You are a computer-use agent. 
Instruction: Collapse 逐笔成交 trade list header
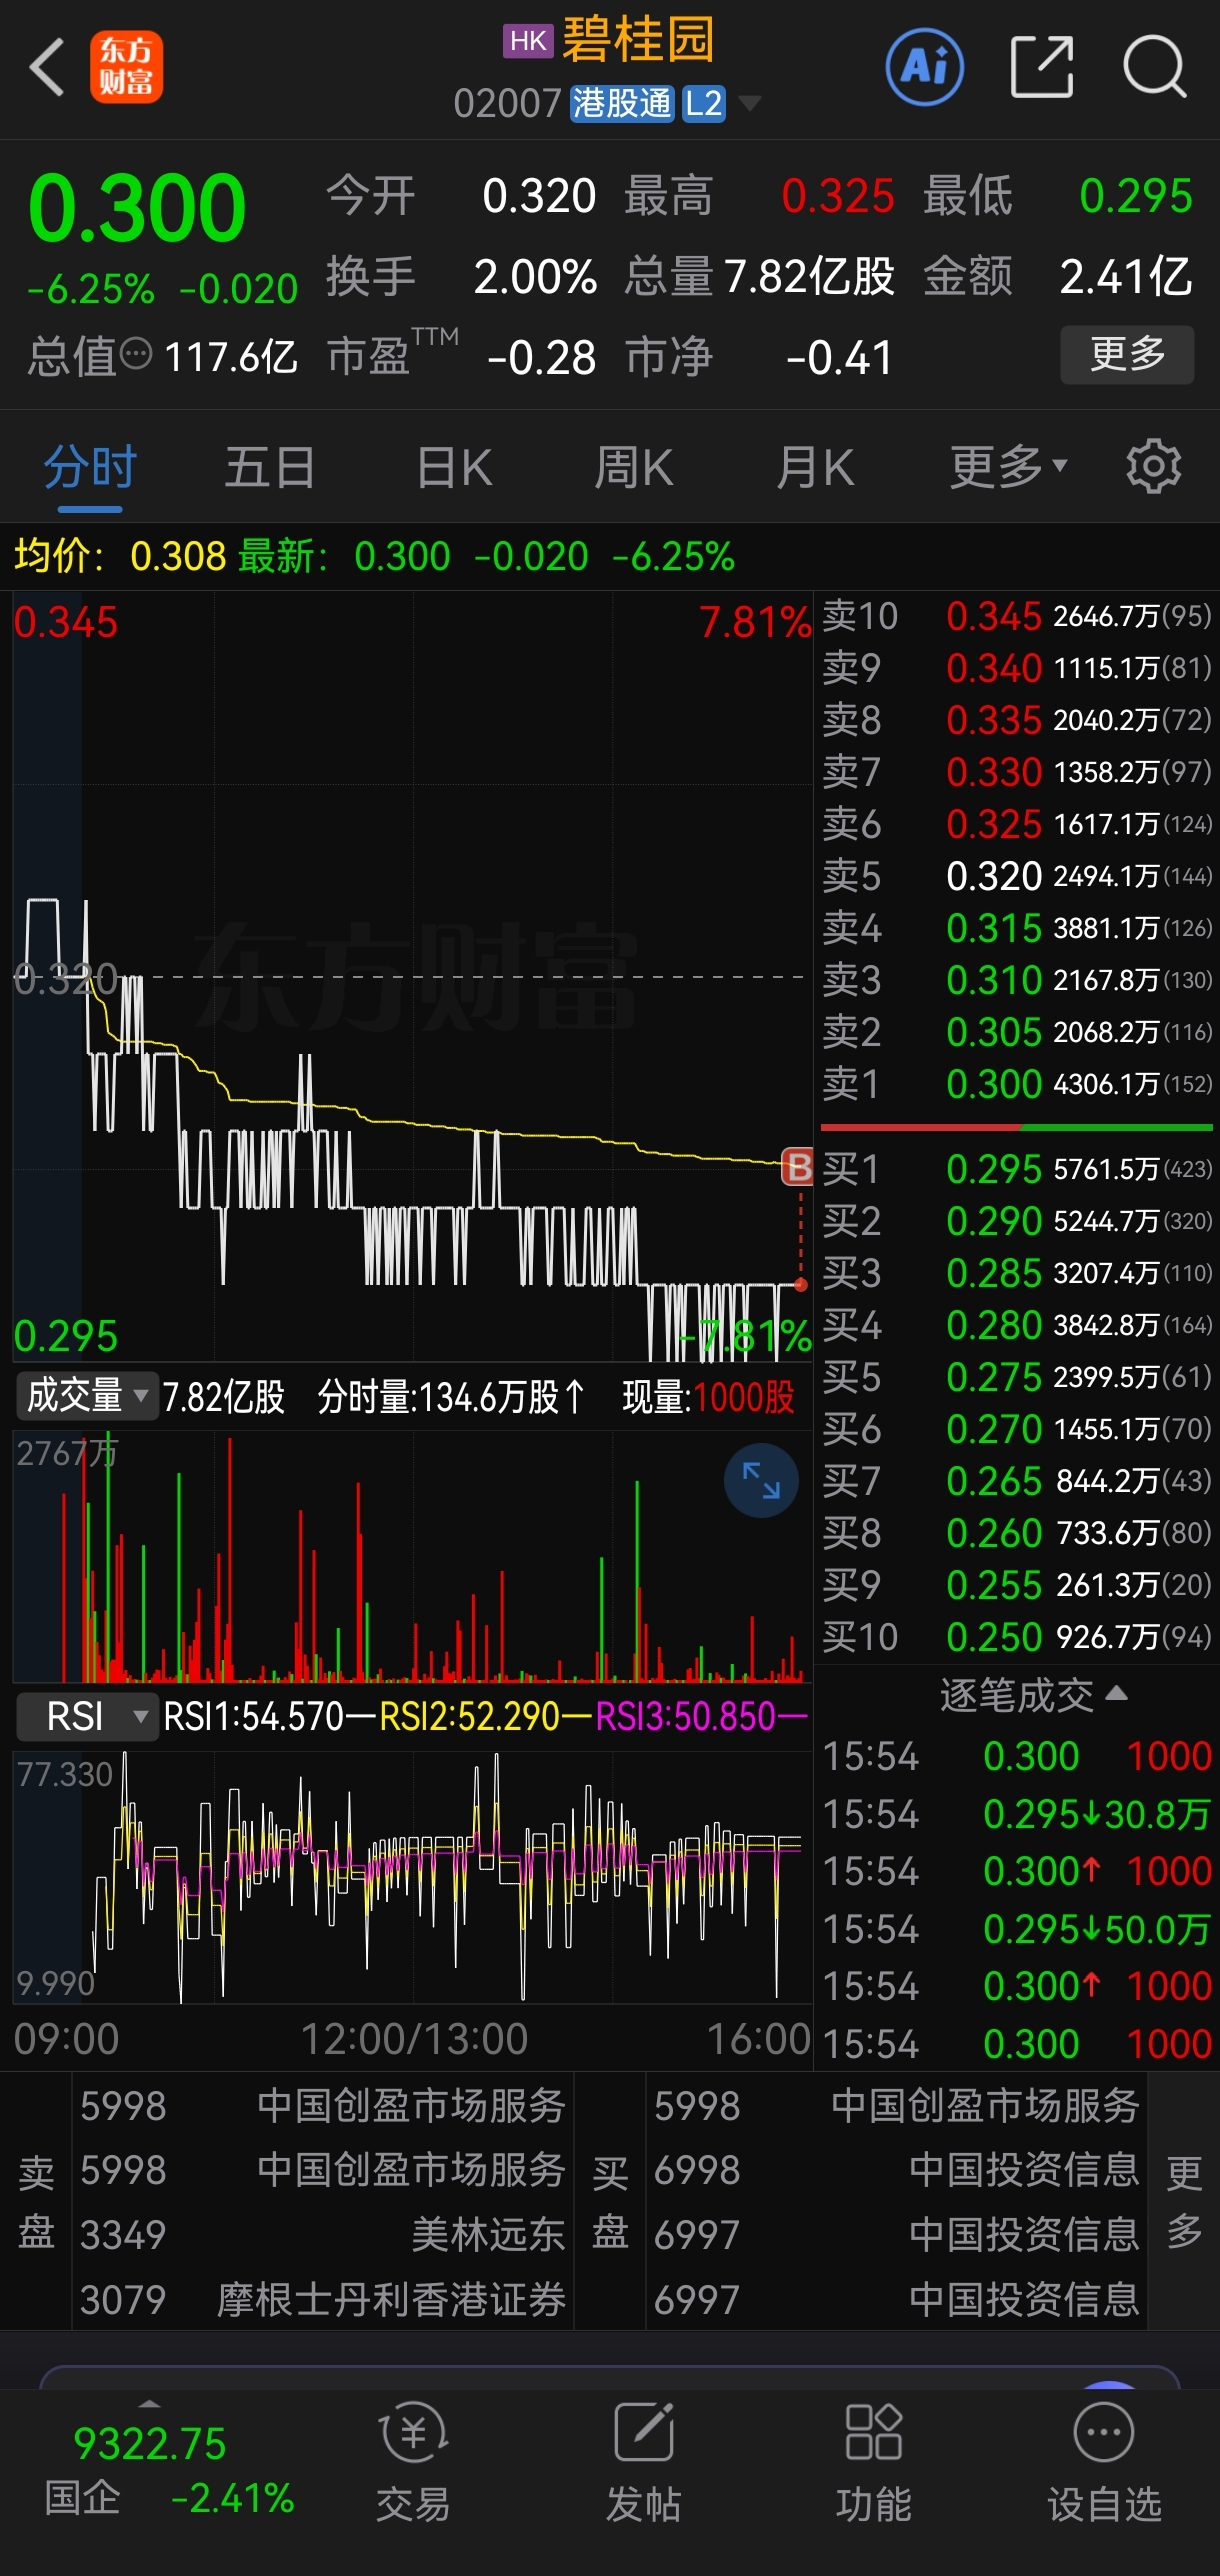click(1033, 1695)
